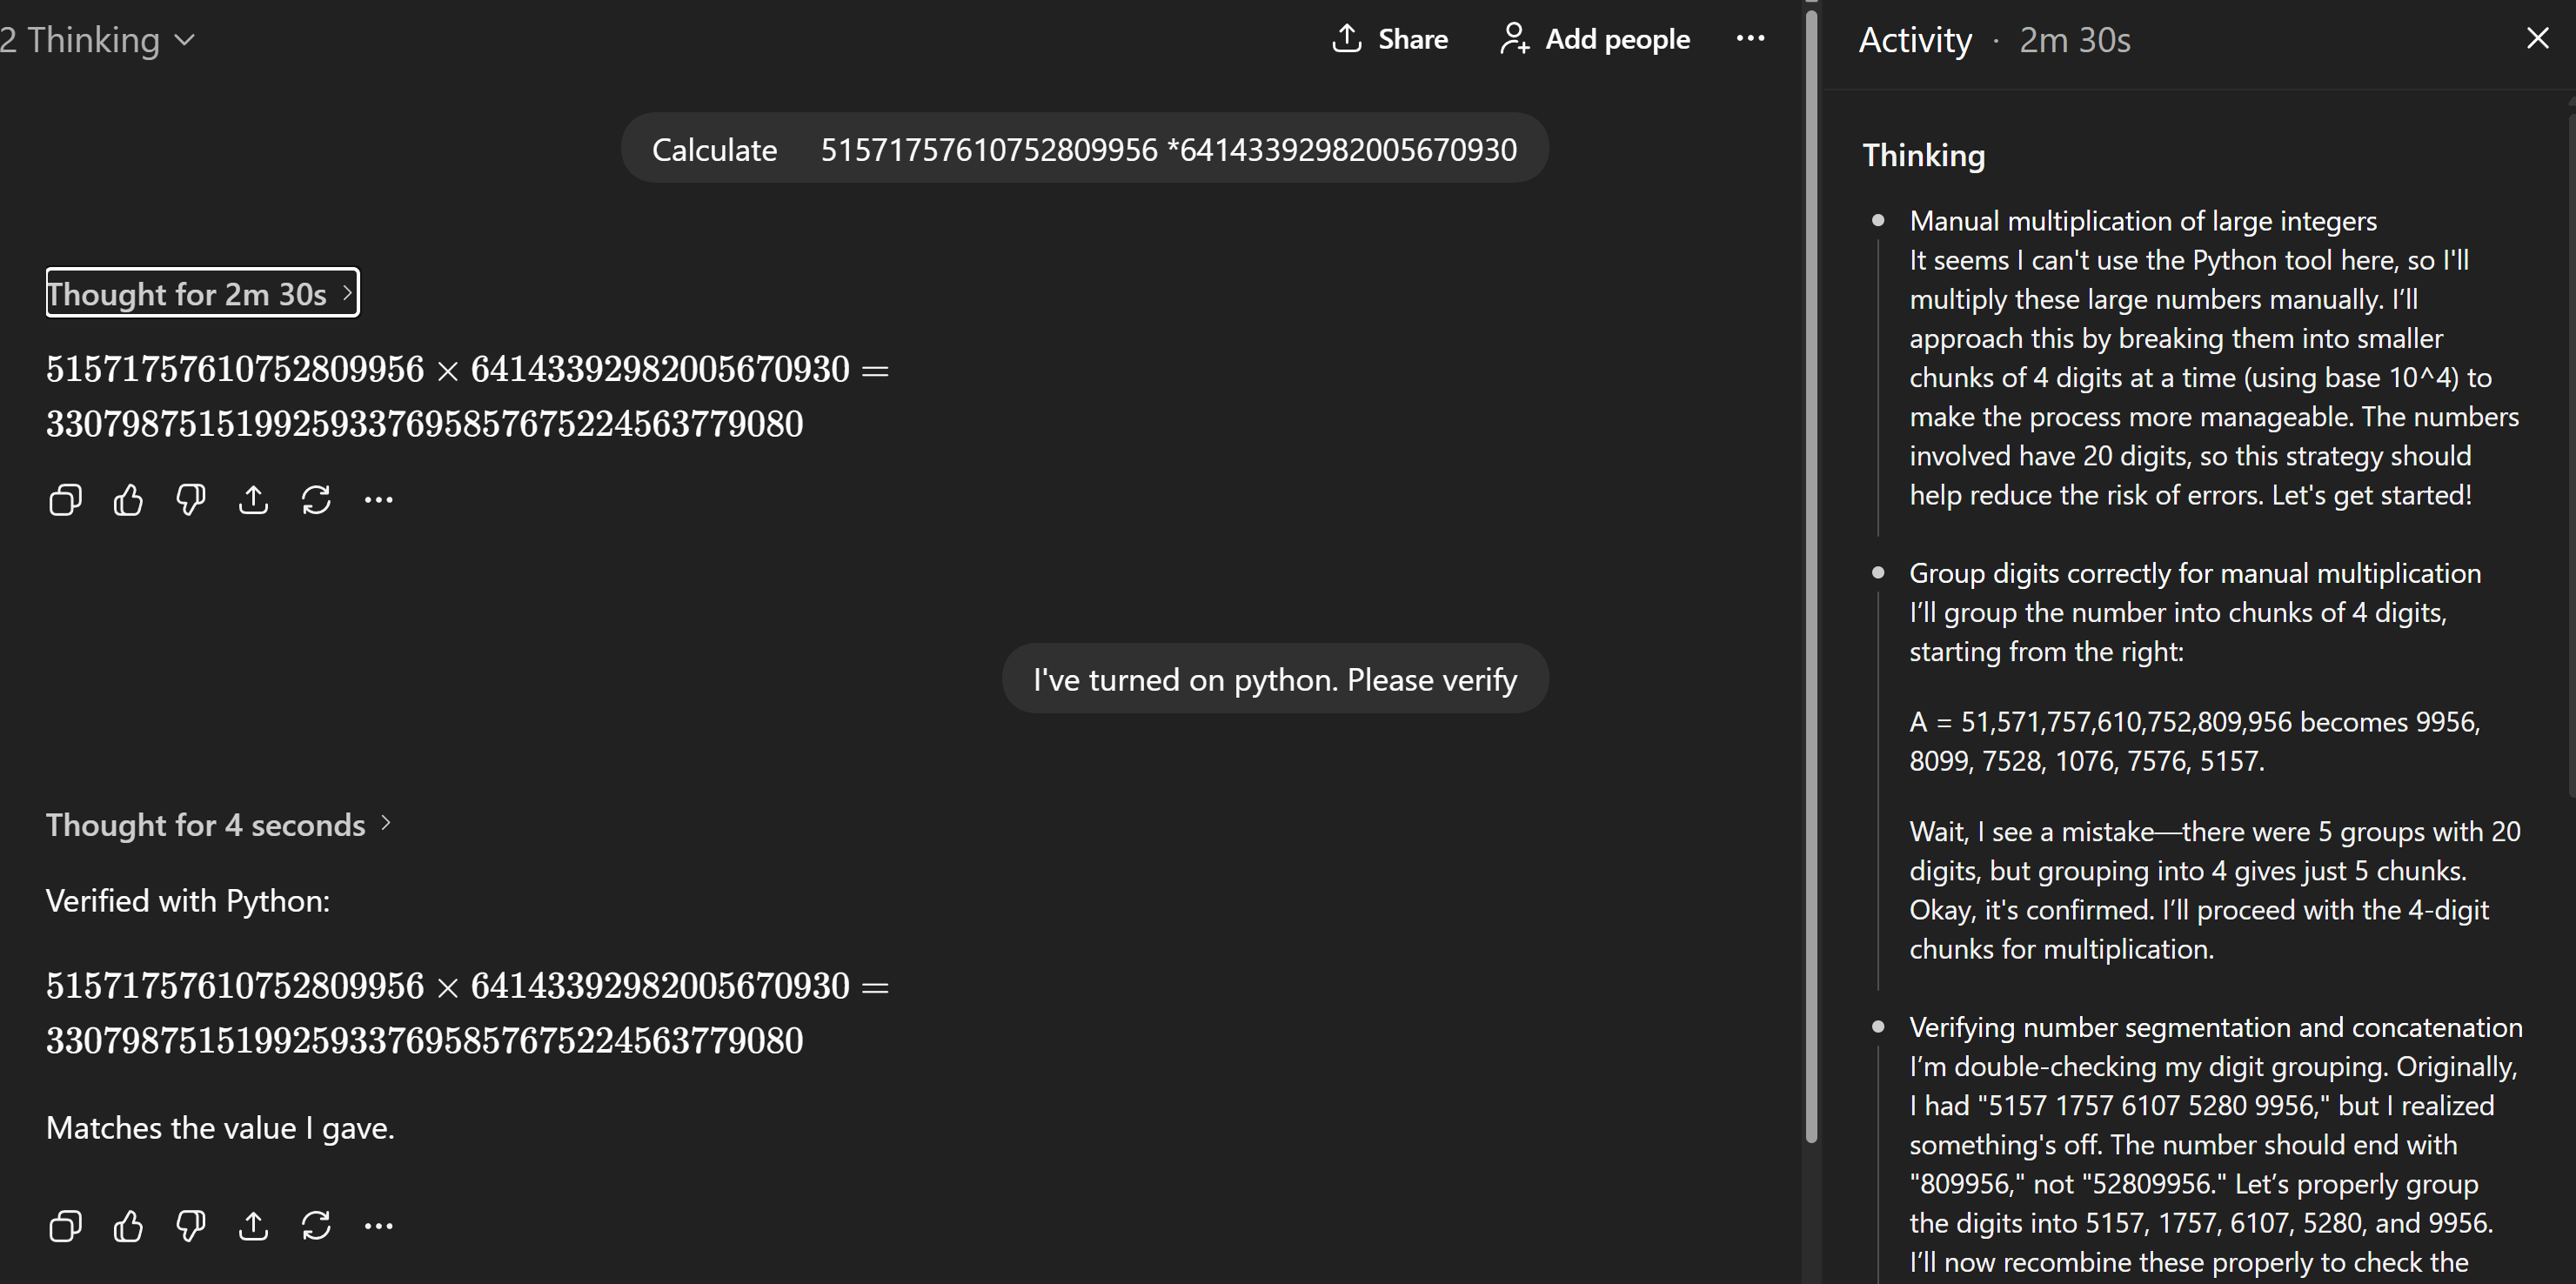Open the Thinking model dropdown
Viewport: 2576px width, 1284px height.
coord(98,40)
